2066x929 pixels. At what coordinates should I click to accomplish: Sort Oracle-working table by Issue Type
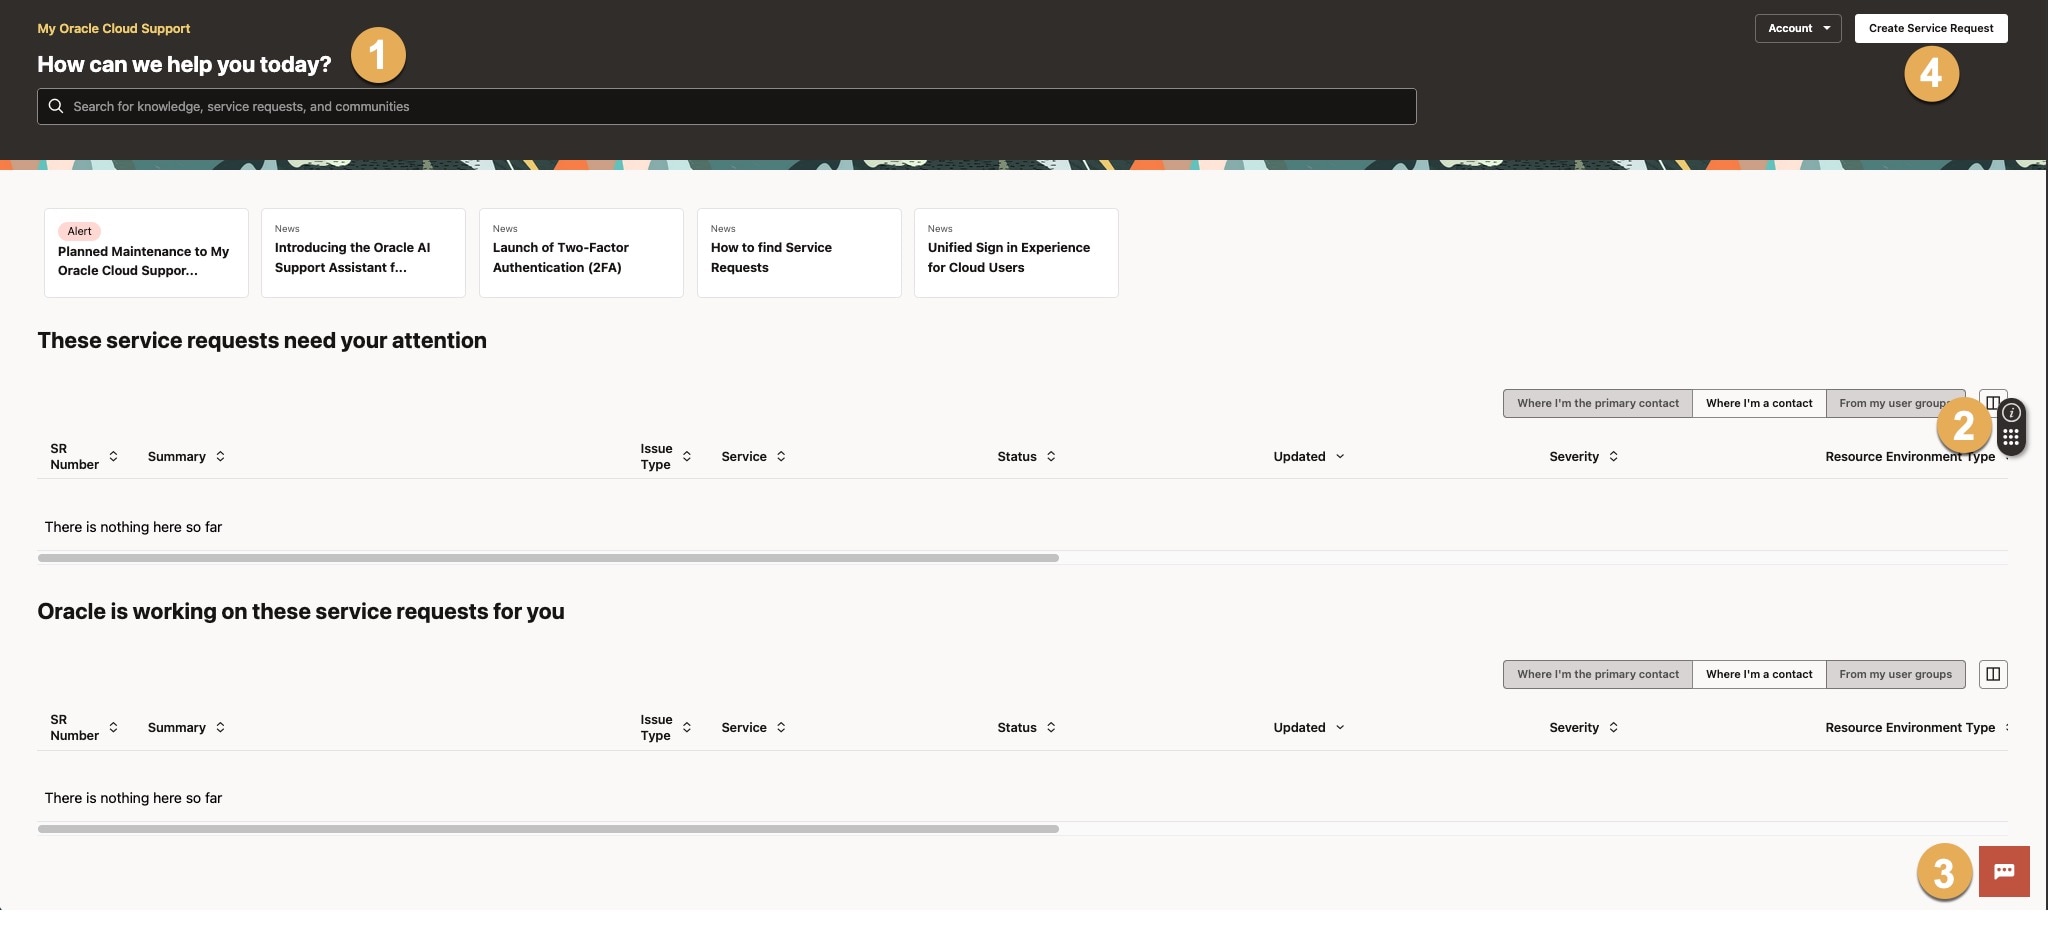pos(687,727)
